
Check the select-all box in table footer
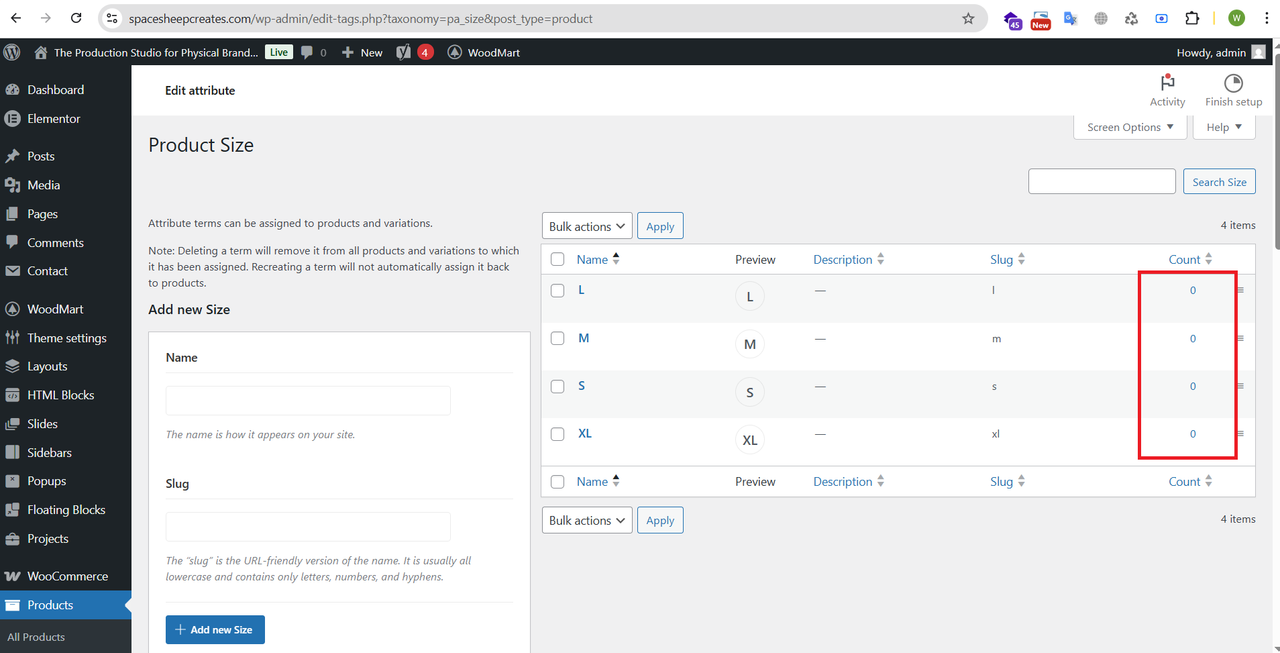558,481
